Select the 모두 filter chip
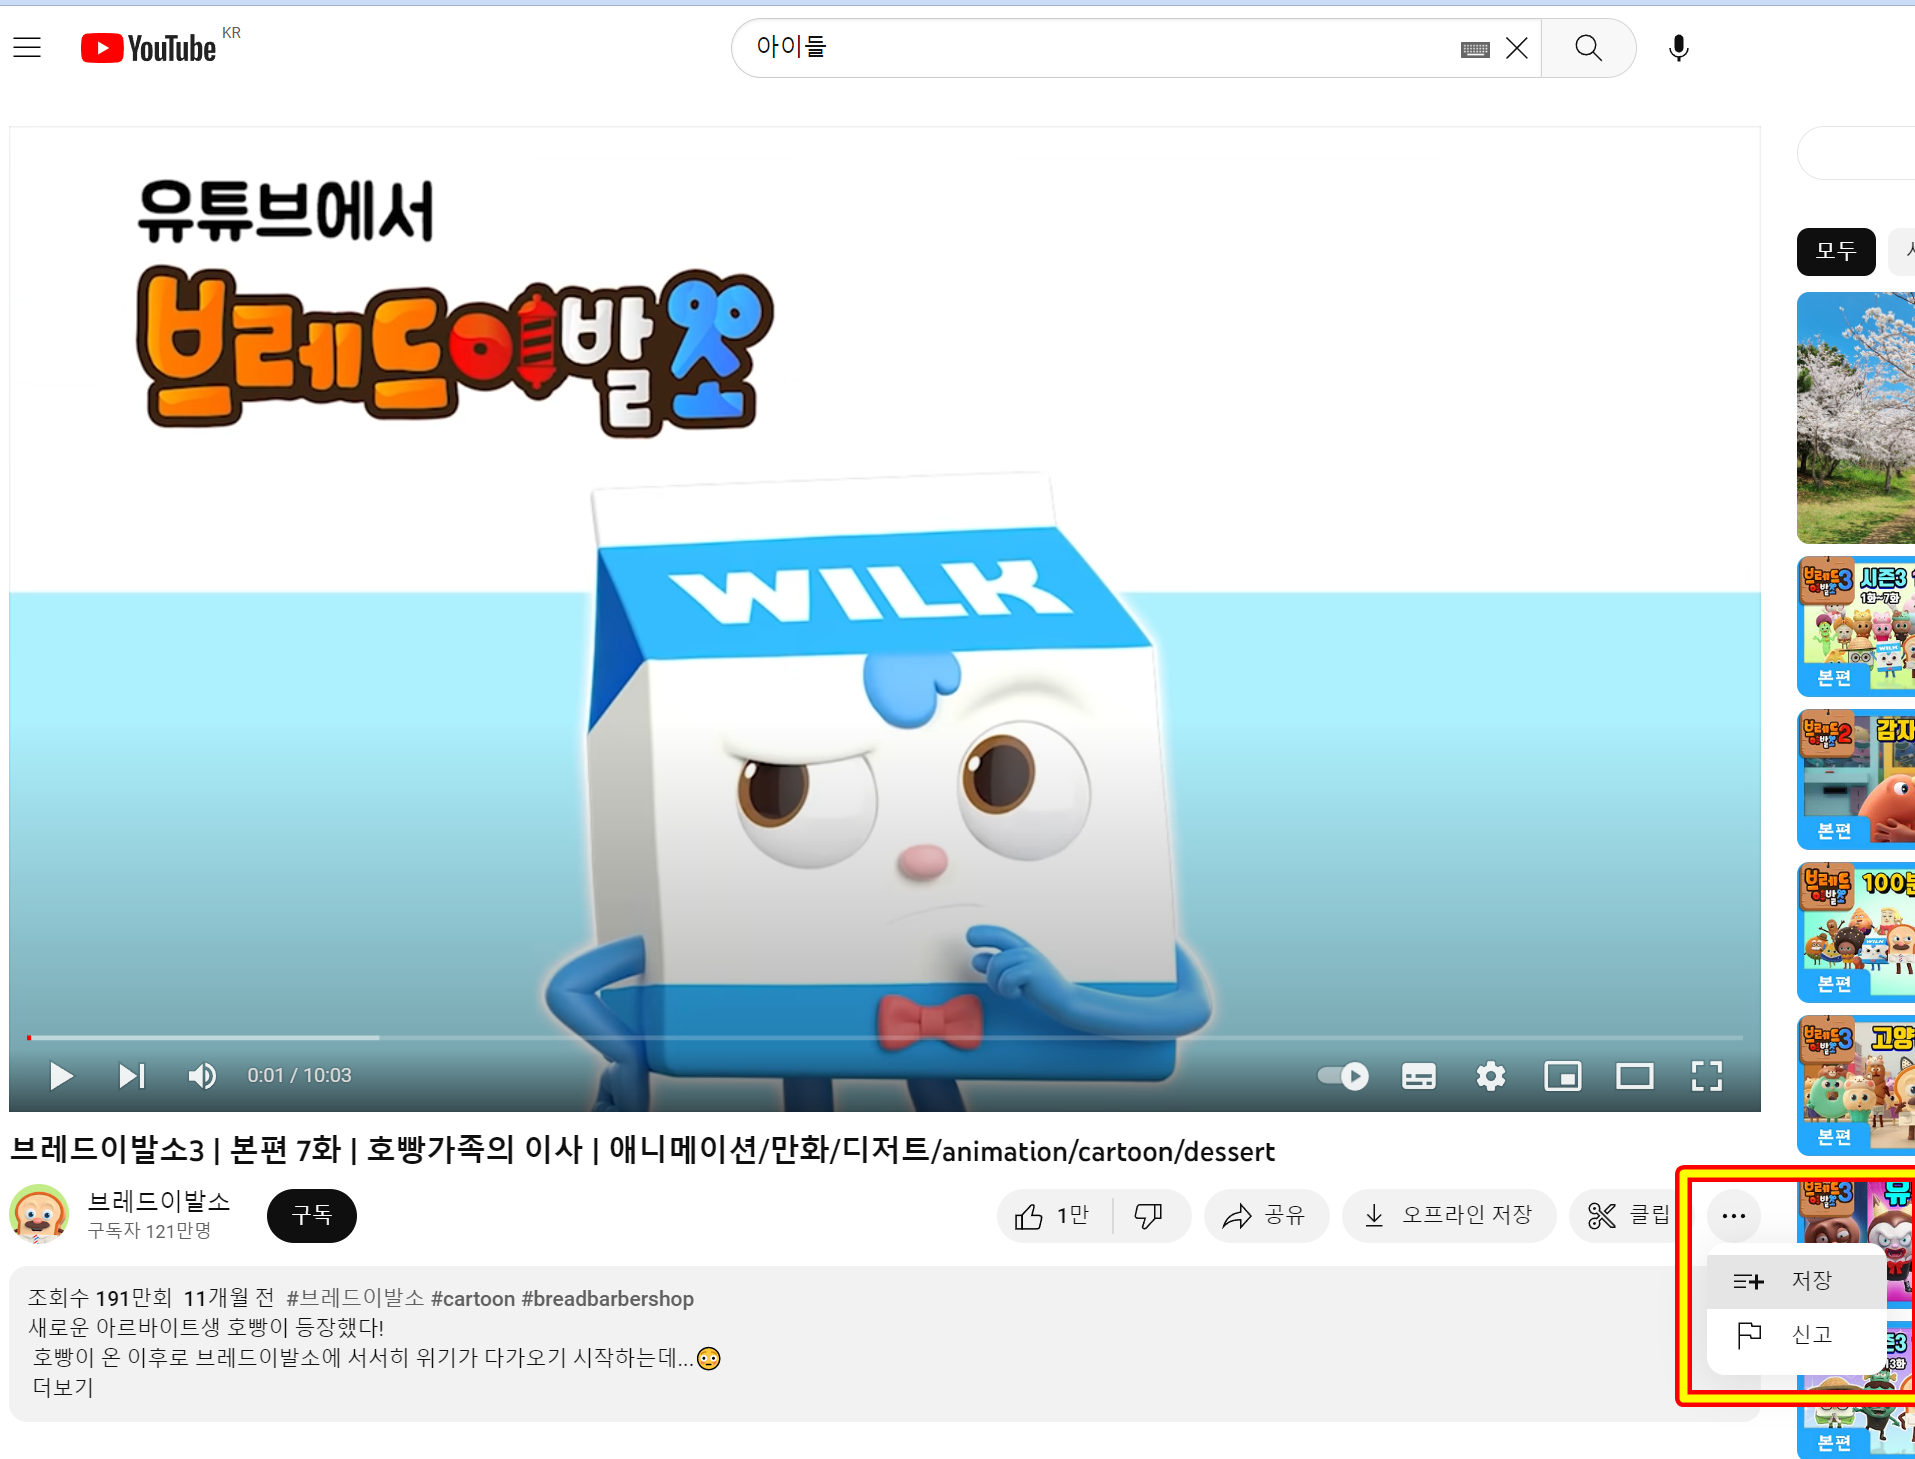Screen dimensions: 1915x1459 point(1836,251)
